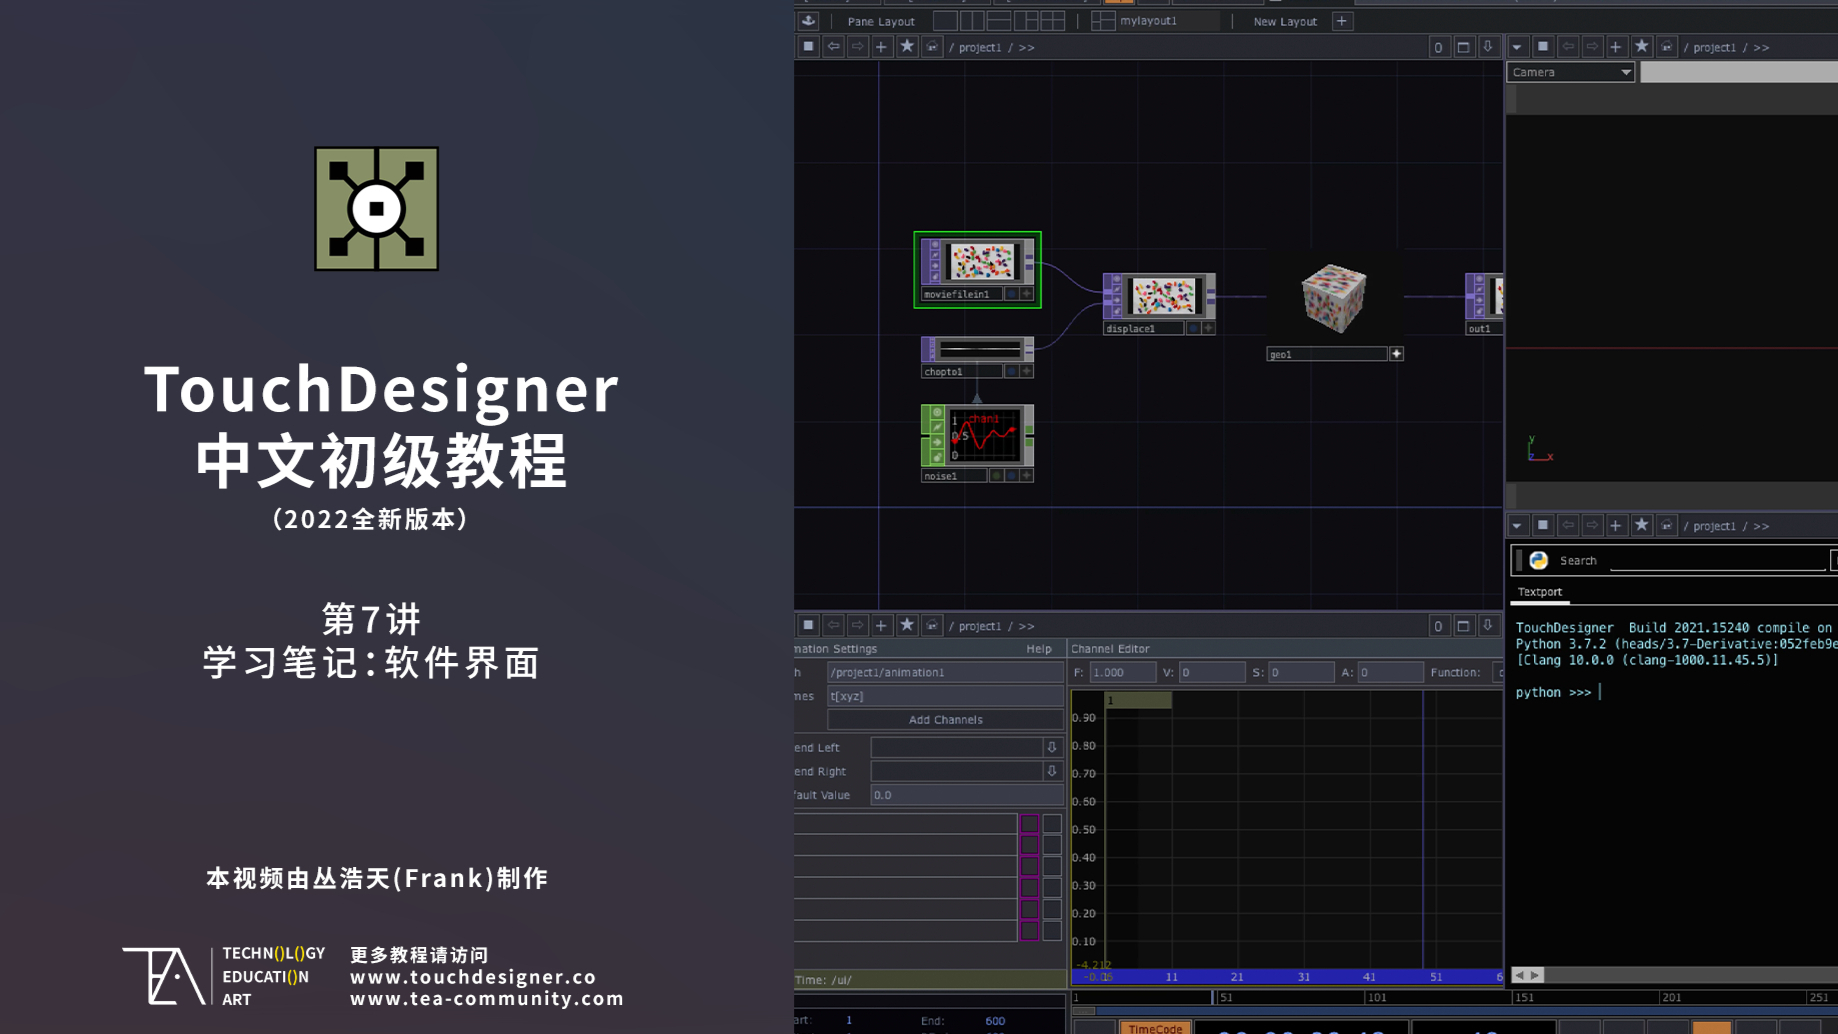Open the top network pane's split arrow
Screen dimensions: 1838x1034
[1488, 47]
